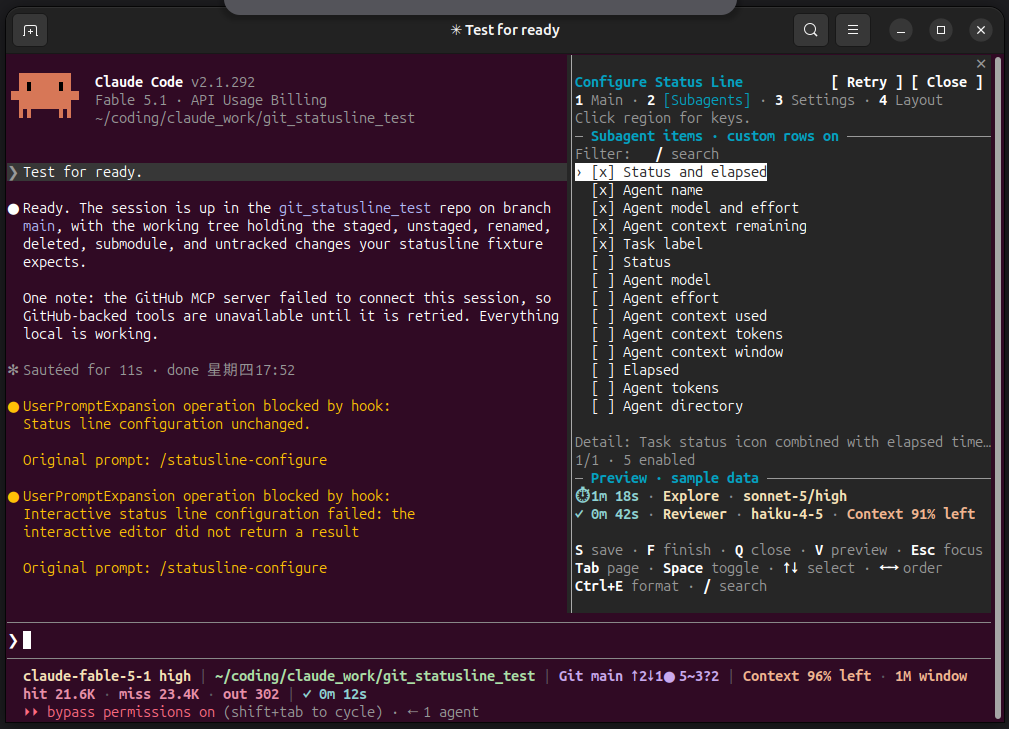
Task: Click the working directory path in statusline
Action: 375,676
